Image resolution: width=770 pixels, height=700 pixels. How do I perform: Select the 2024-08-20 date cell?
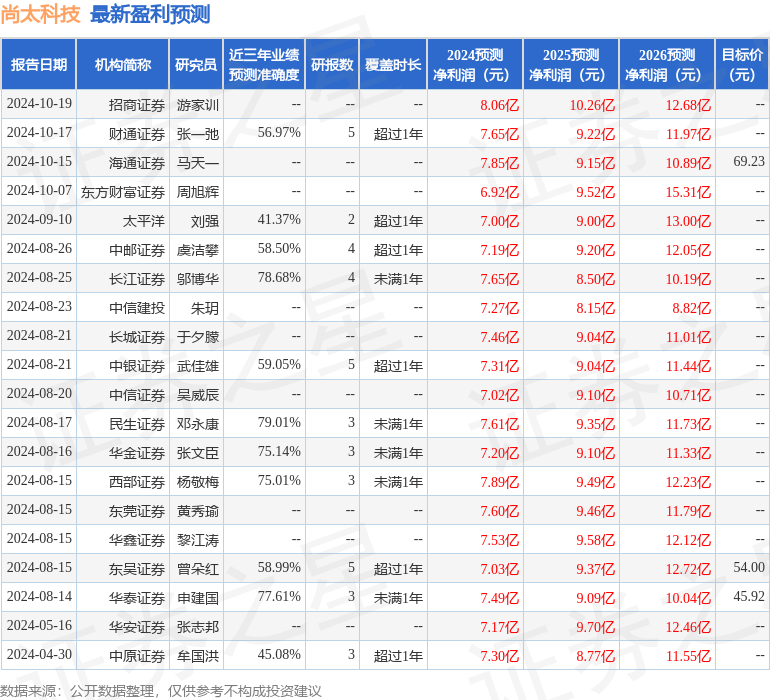(39, 393)
